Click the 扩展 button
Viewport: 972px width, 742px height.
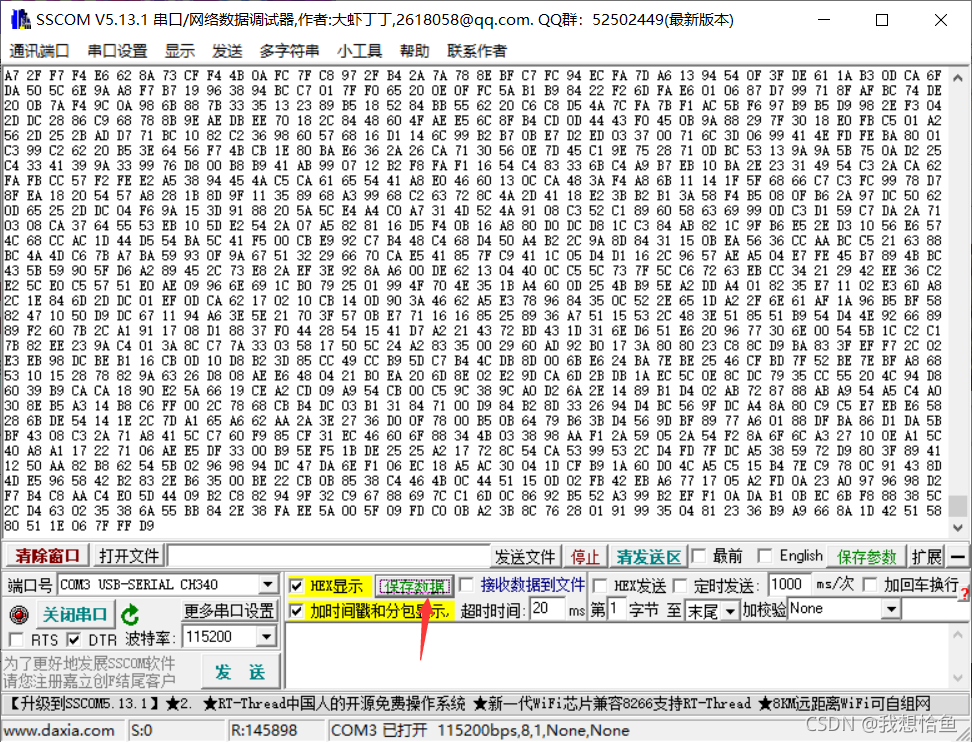pyautogui.click(x=927, y=557)
